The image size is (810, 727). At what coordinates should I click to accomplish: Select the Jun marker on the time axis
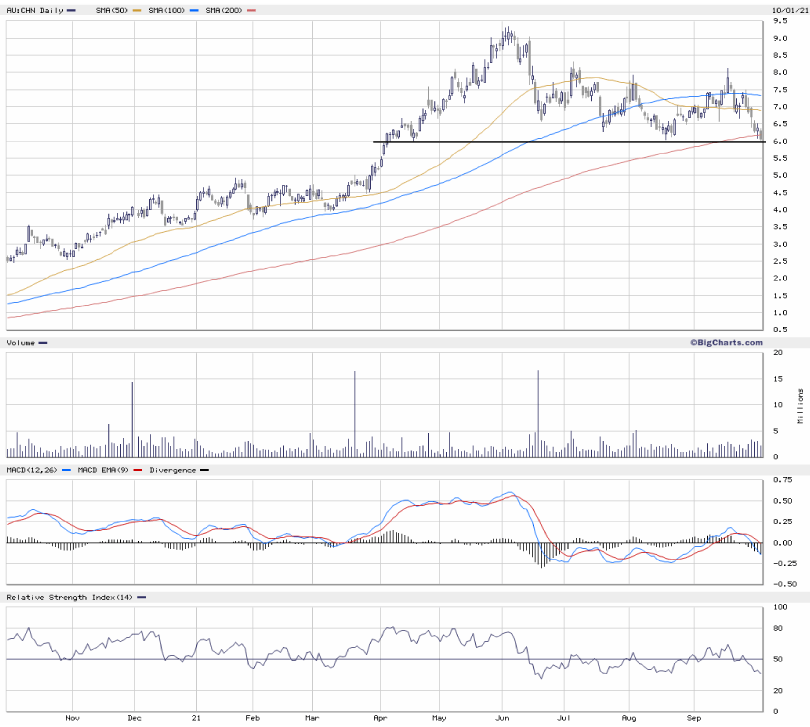[504, 717]
